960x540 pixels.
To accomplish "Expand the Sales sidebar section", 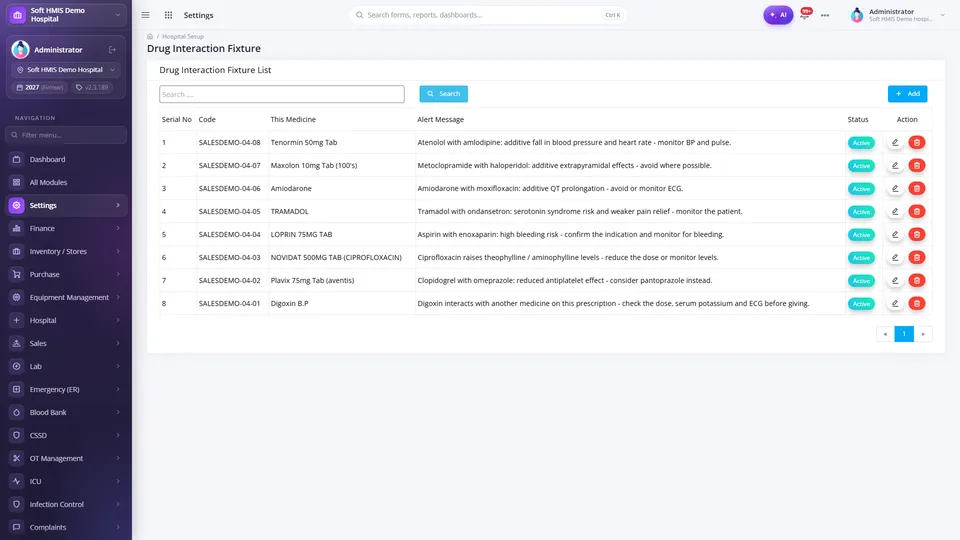I will click(x=66, y=343).
